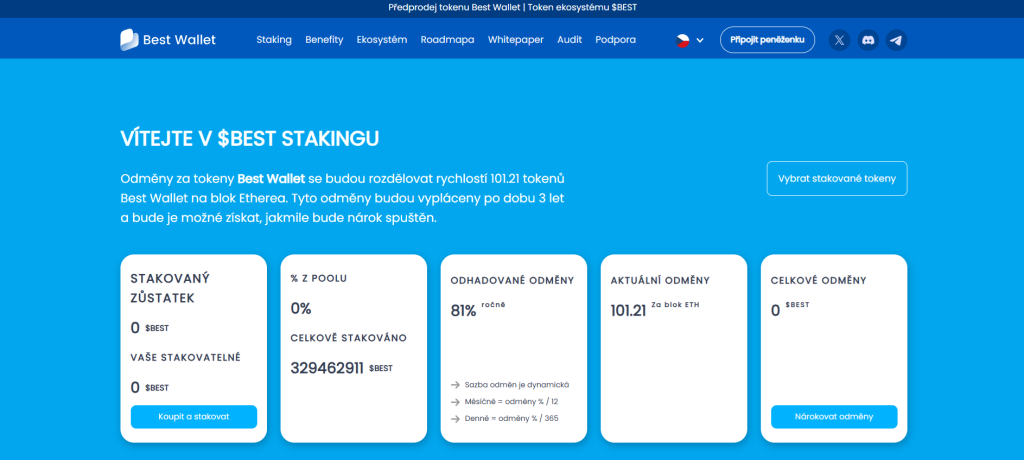Viewport: 1024px width, 460px height.
Task: Select the heading VÍTEJTE V $BEST STAKINGU
Action: [x=249, y=139]
